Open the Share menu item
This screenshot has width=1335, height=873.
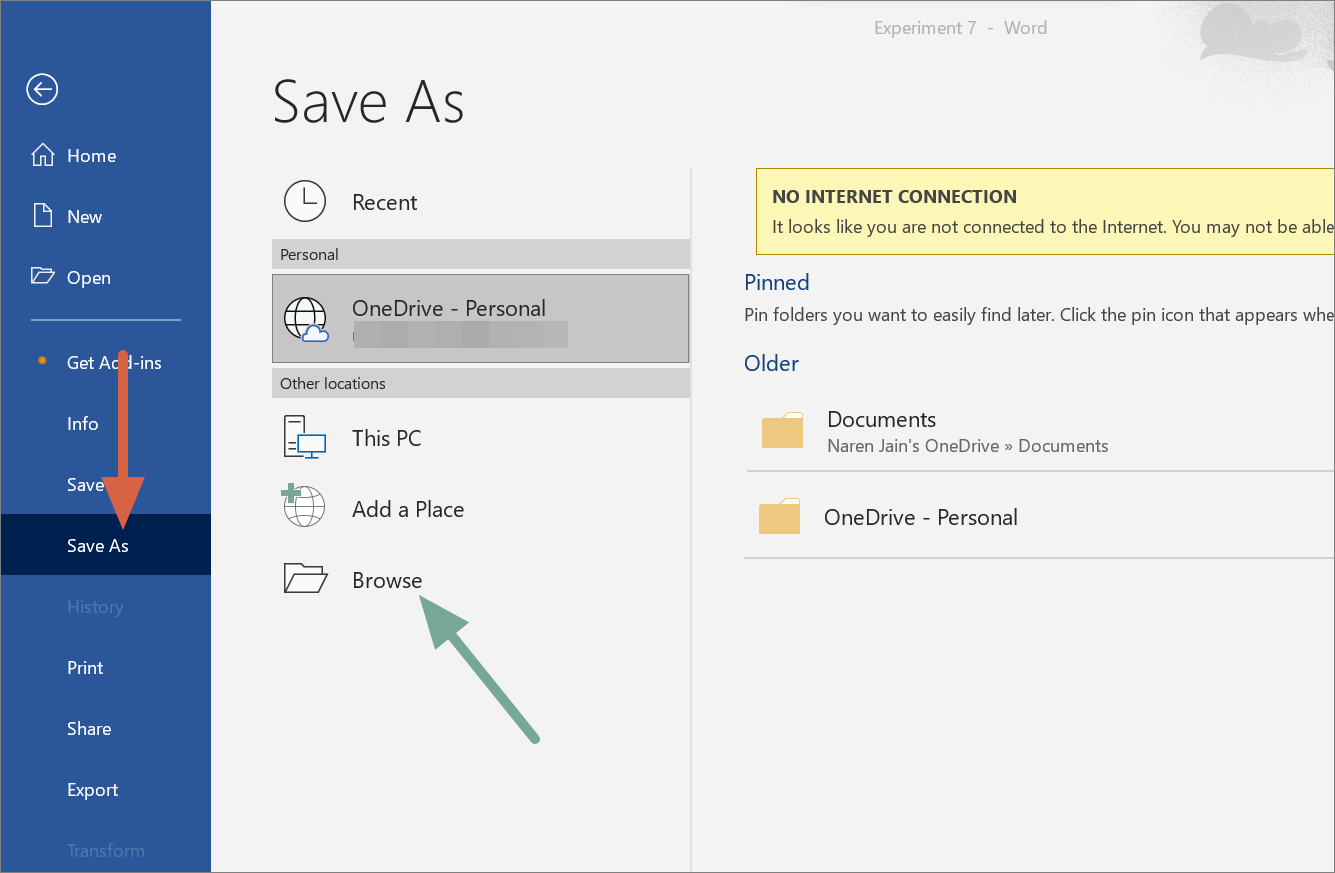pos(89,729)
